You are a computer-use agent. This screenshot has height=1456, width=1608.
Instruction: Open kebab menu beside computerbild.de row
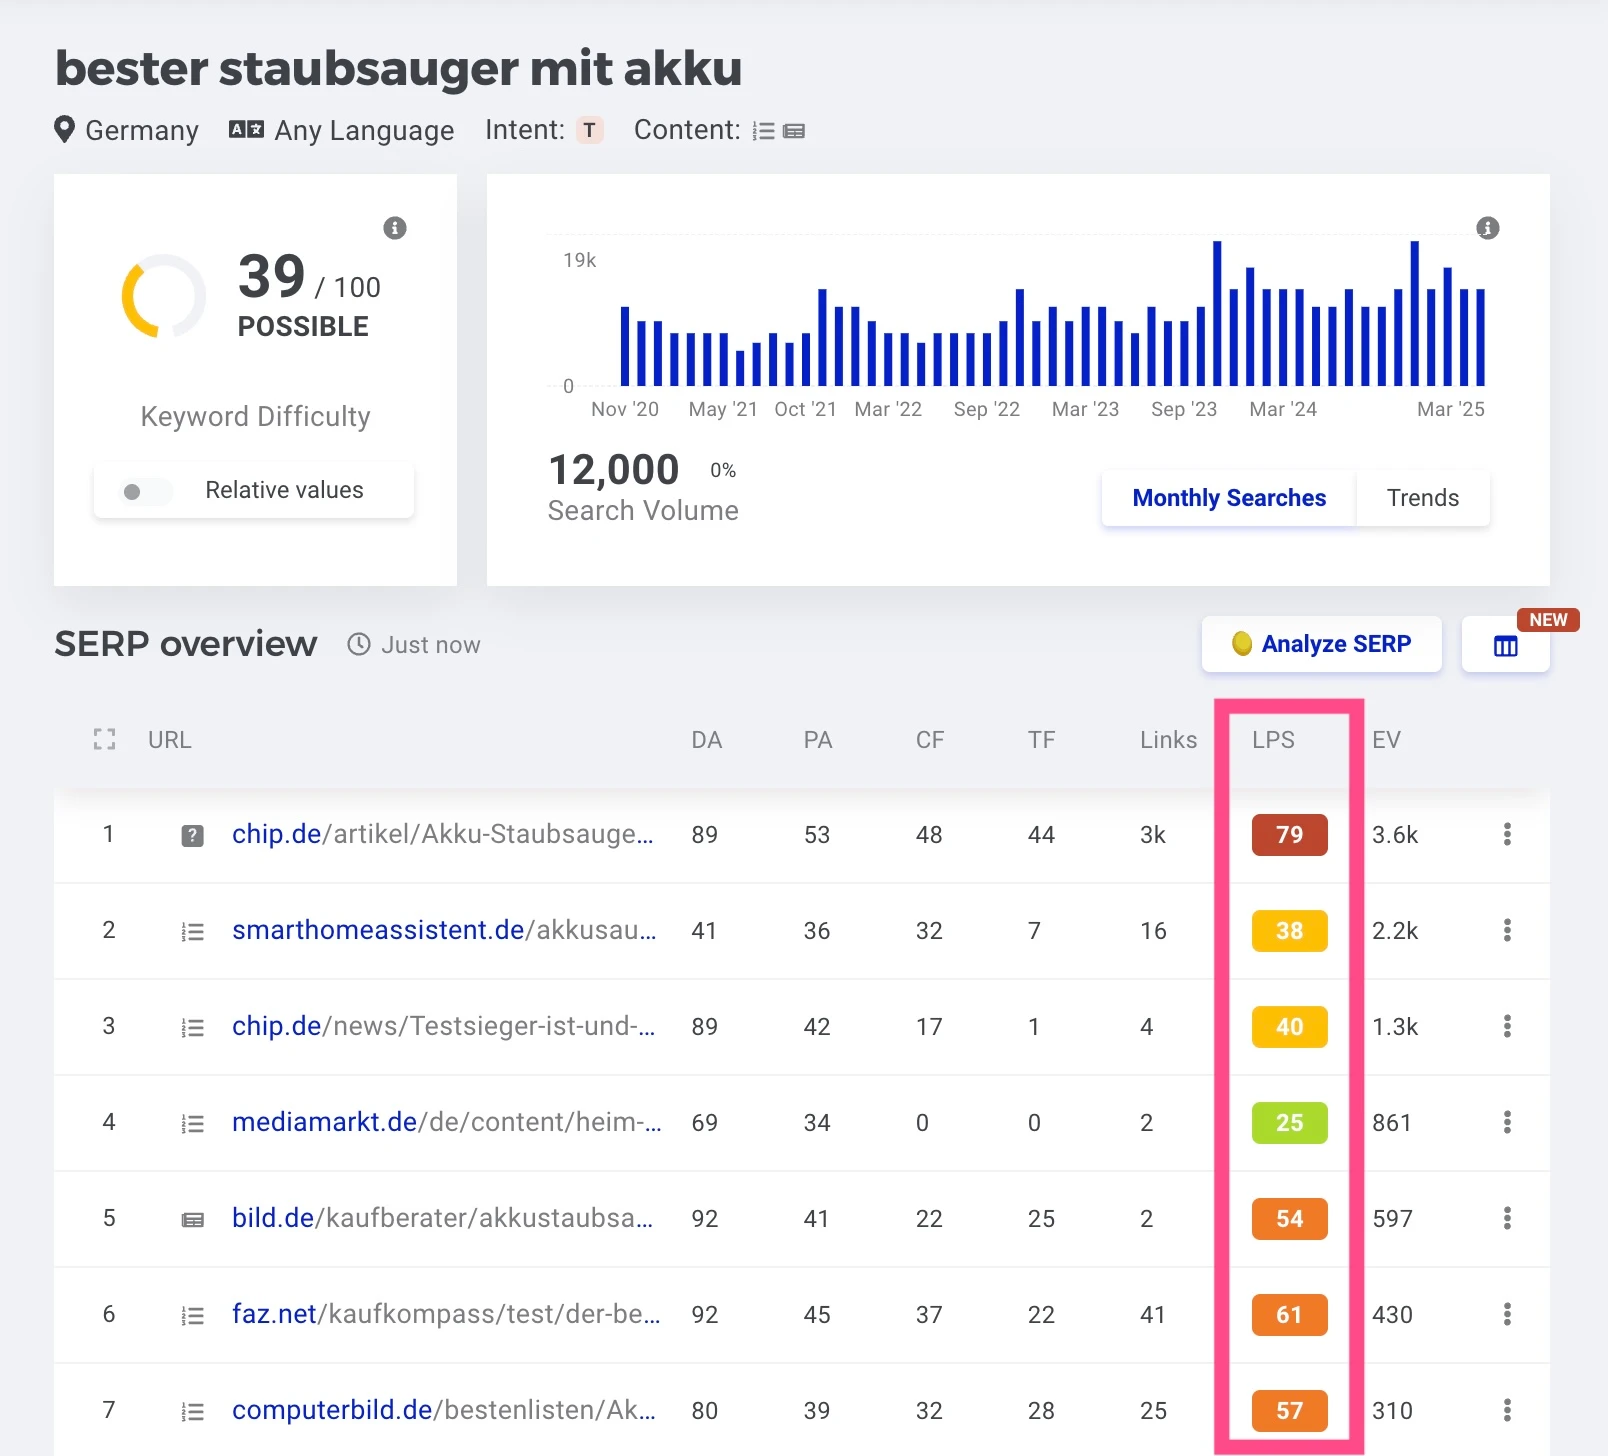[1507, 1410]
